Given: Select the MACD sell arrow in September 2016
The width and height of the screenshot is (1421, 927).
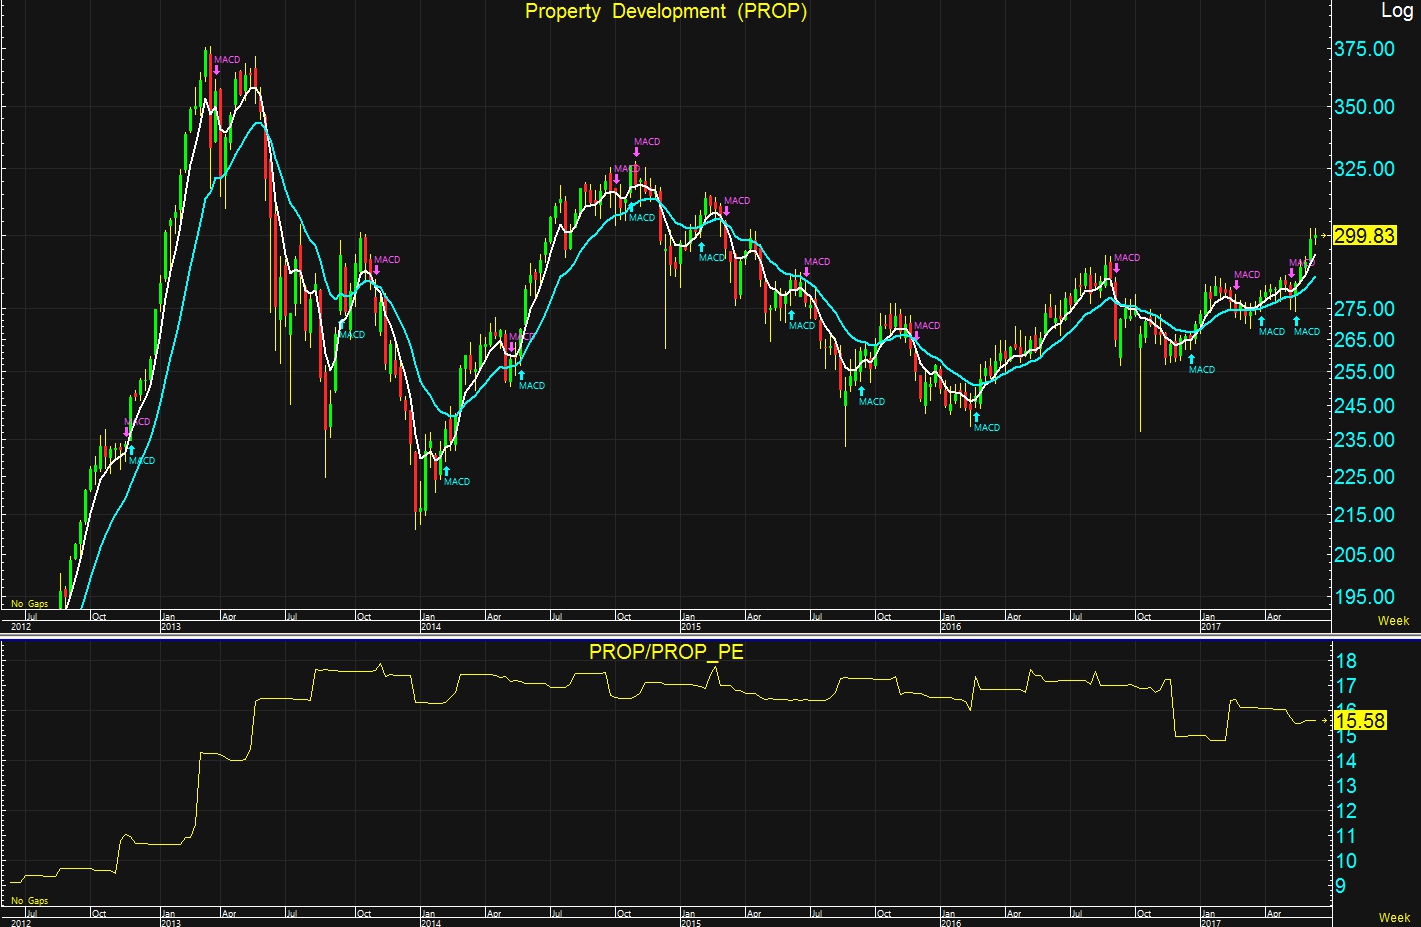Looking at the screenshot, I should (1116, 268).
